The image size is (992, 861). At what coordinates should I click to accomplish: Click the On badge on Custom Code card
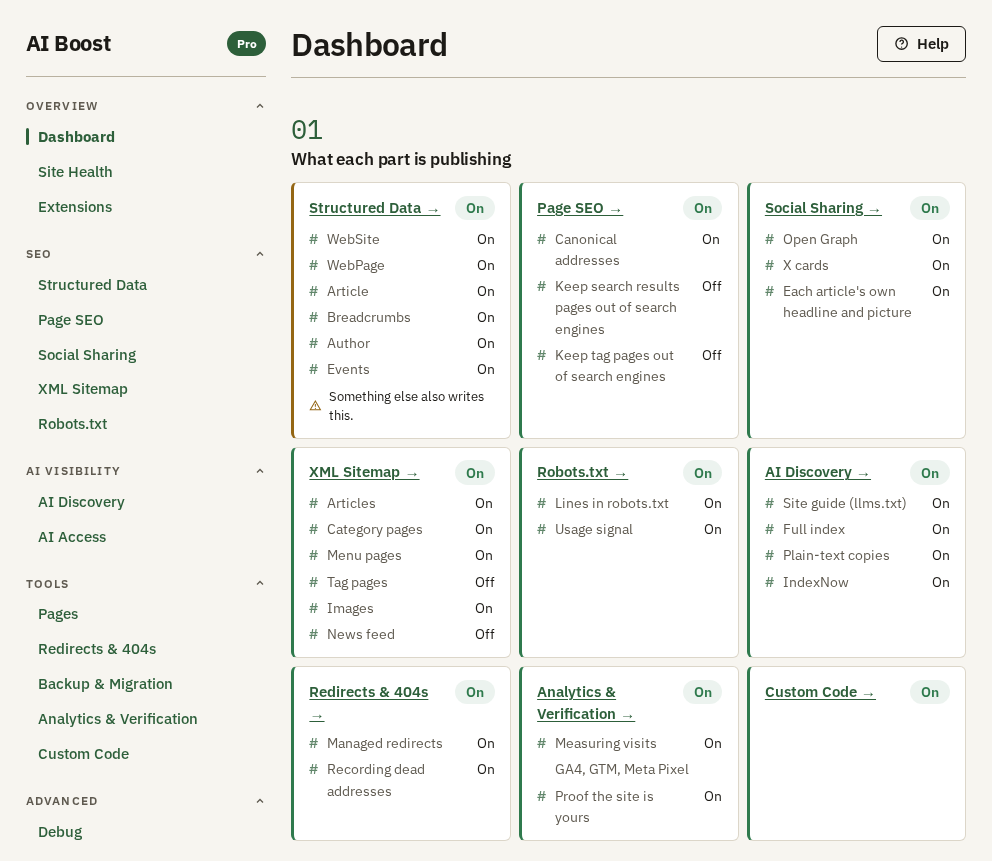929,693
